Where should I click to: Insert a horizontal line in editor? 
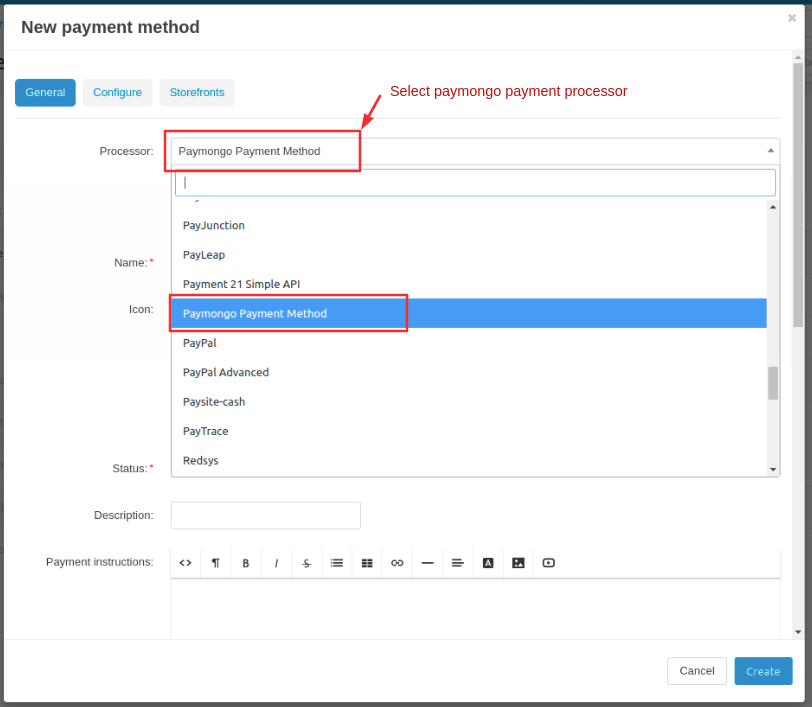click(428, 563)
